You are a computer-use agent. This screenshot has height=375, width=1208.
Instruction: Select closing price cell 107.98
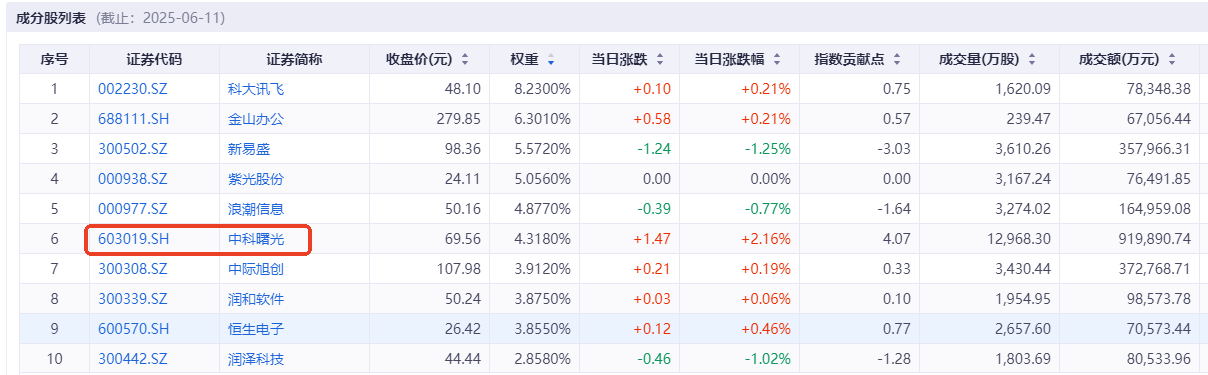click(459, 269)
